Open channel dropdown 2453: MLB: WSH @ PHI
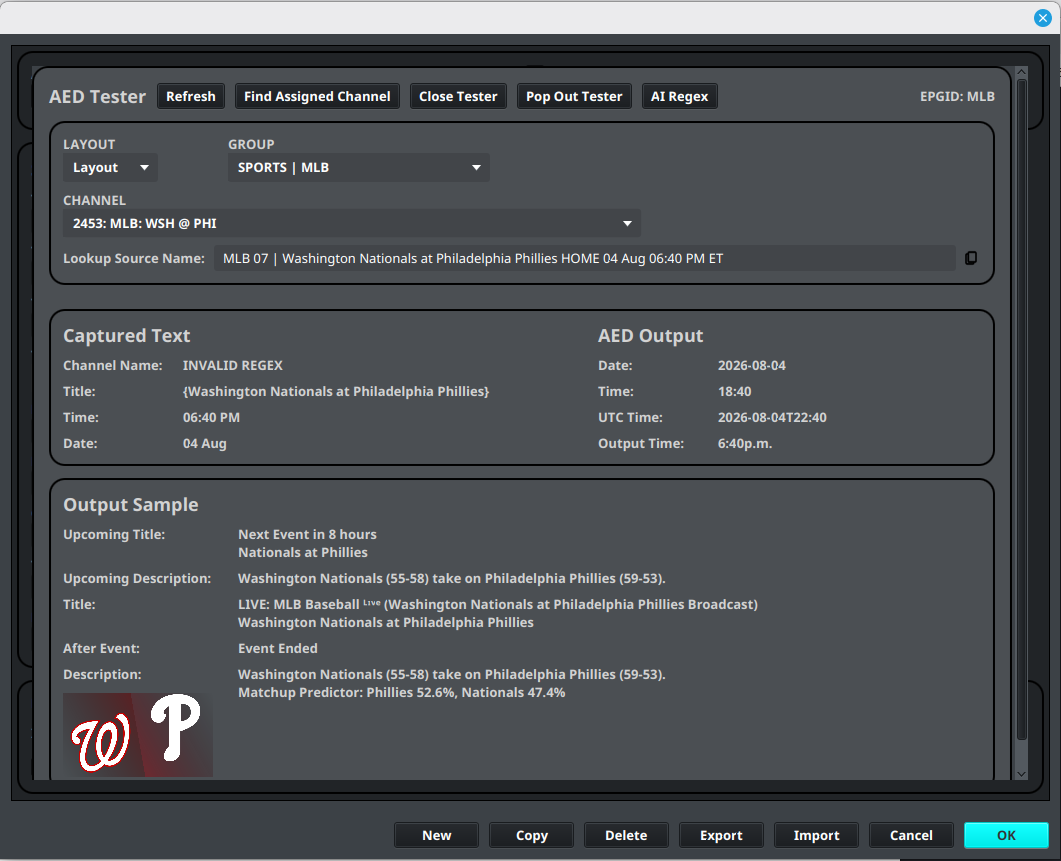The image size is (1061, 861). coord(352,223)
